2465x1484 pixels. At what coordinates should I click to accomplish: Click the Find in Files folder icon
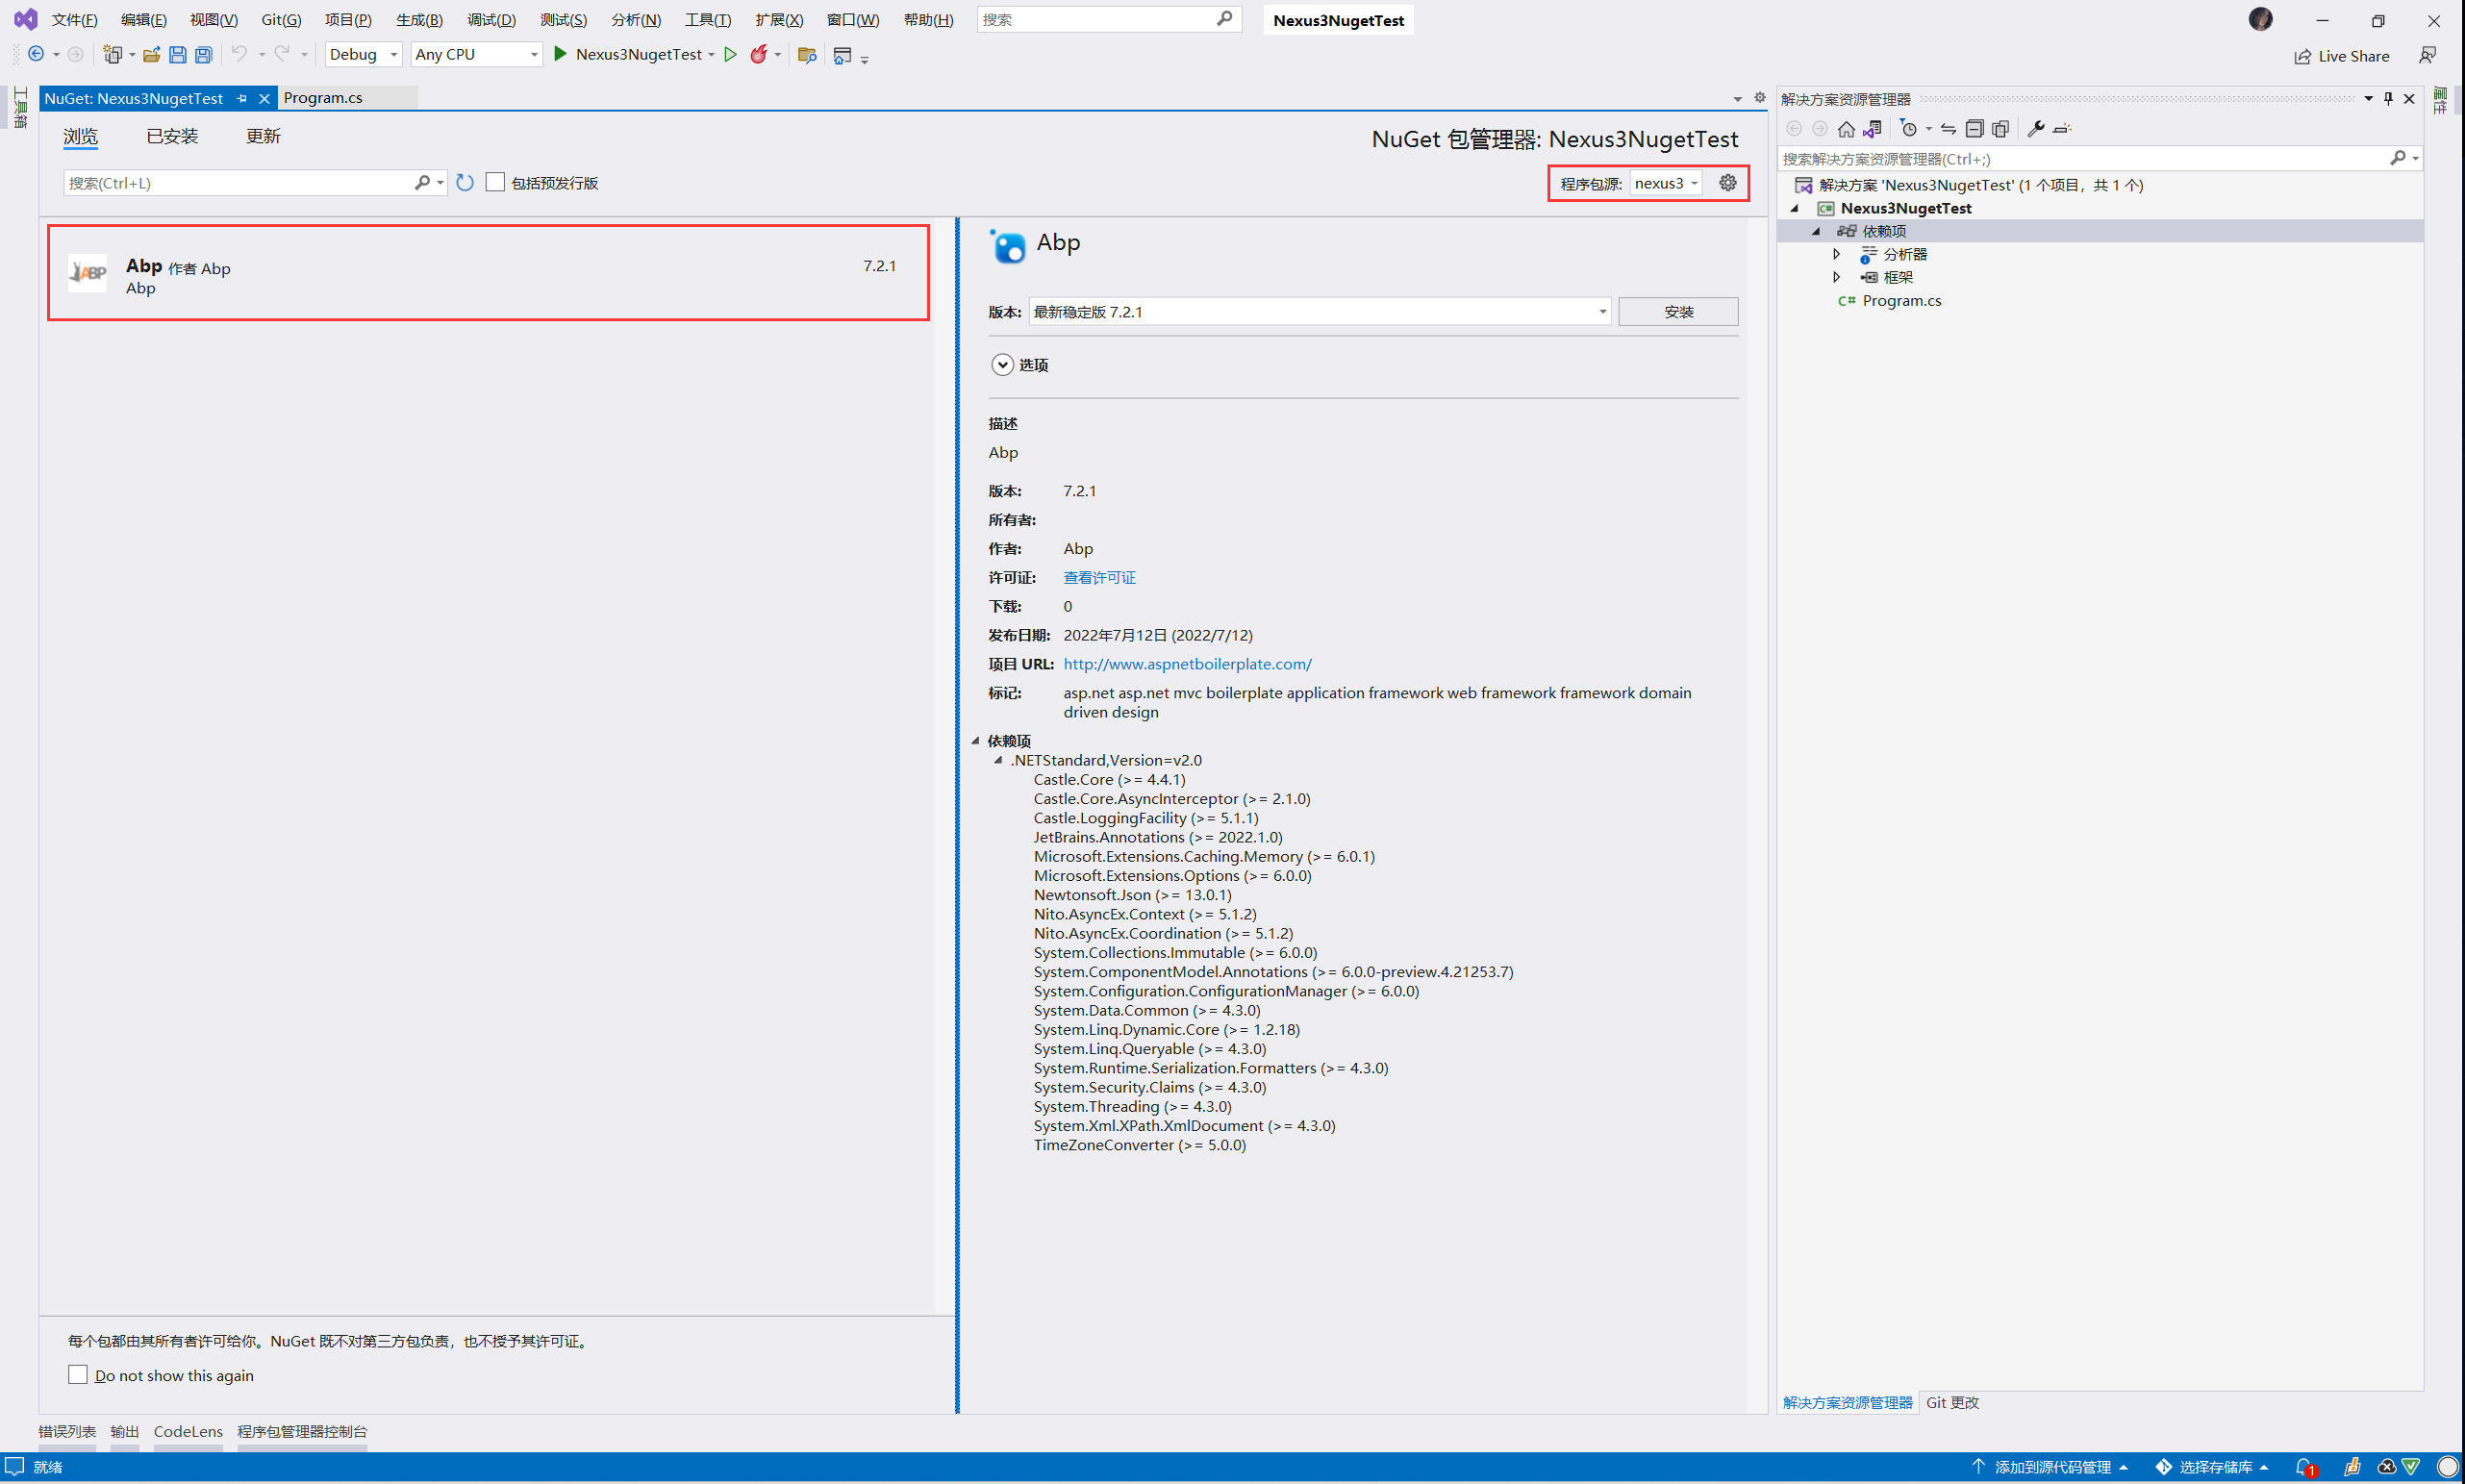pos(806,55)
